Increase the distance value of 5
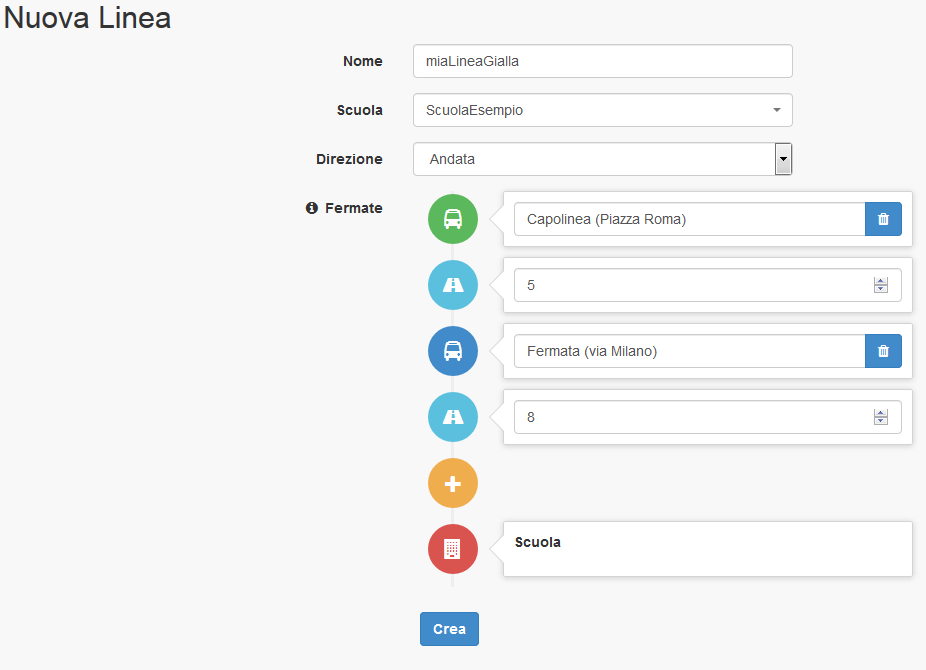The height and width of the screenshot is (670, 926). (x=881, y=281)
